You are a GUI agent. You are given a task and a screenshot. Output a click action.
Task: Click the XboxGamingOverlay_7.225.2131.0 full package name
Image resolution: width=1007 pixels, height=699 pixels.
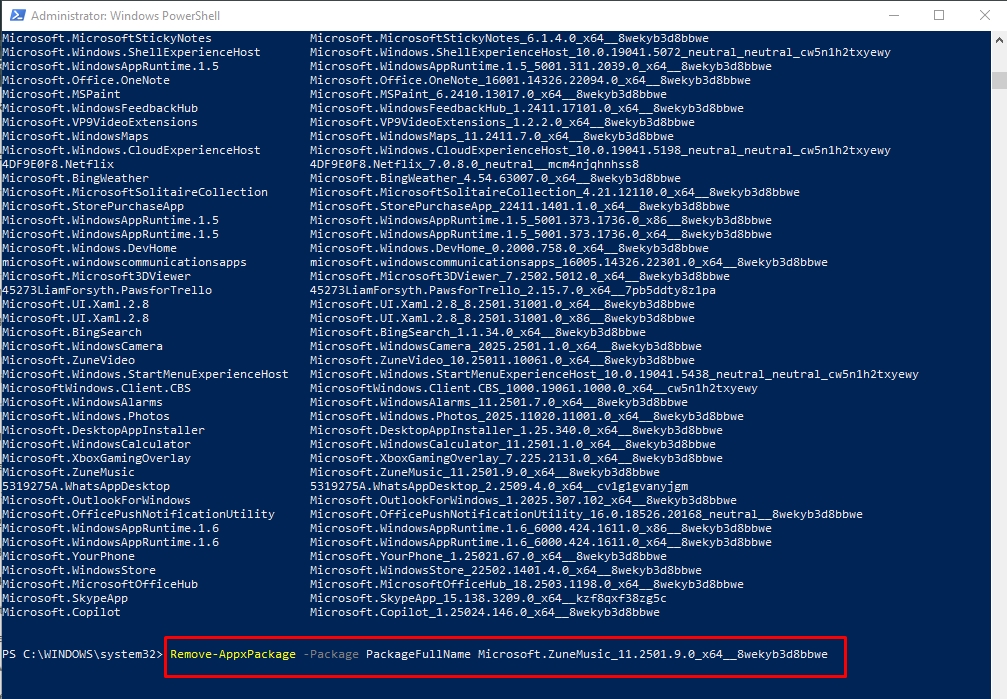(x=516, y=458)
